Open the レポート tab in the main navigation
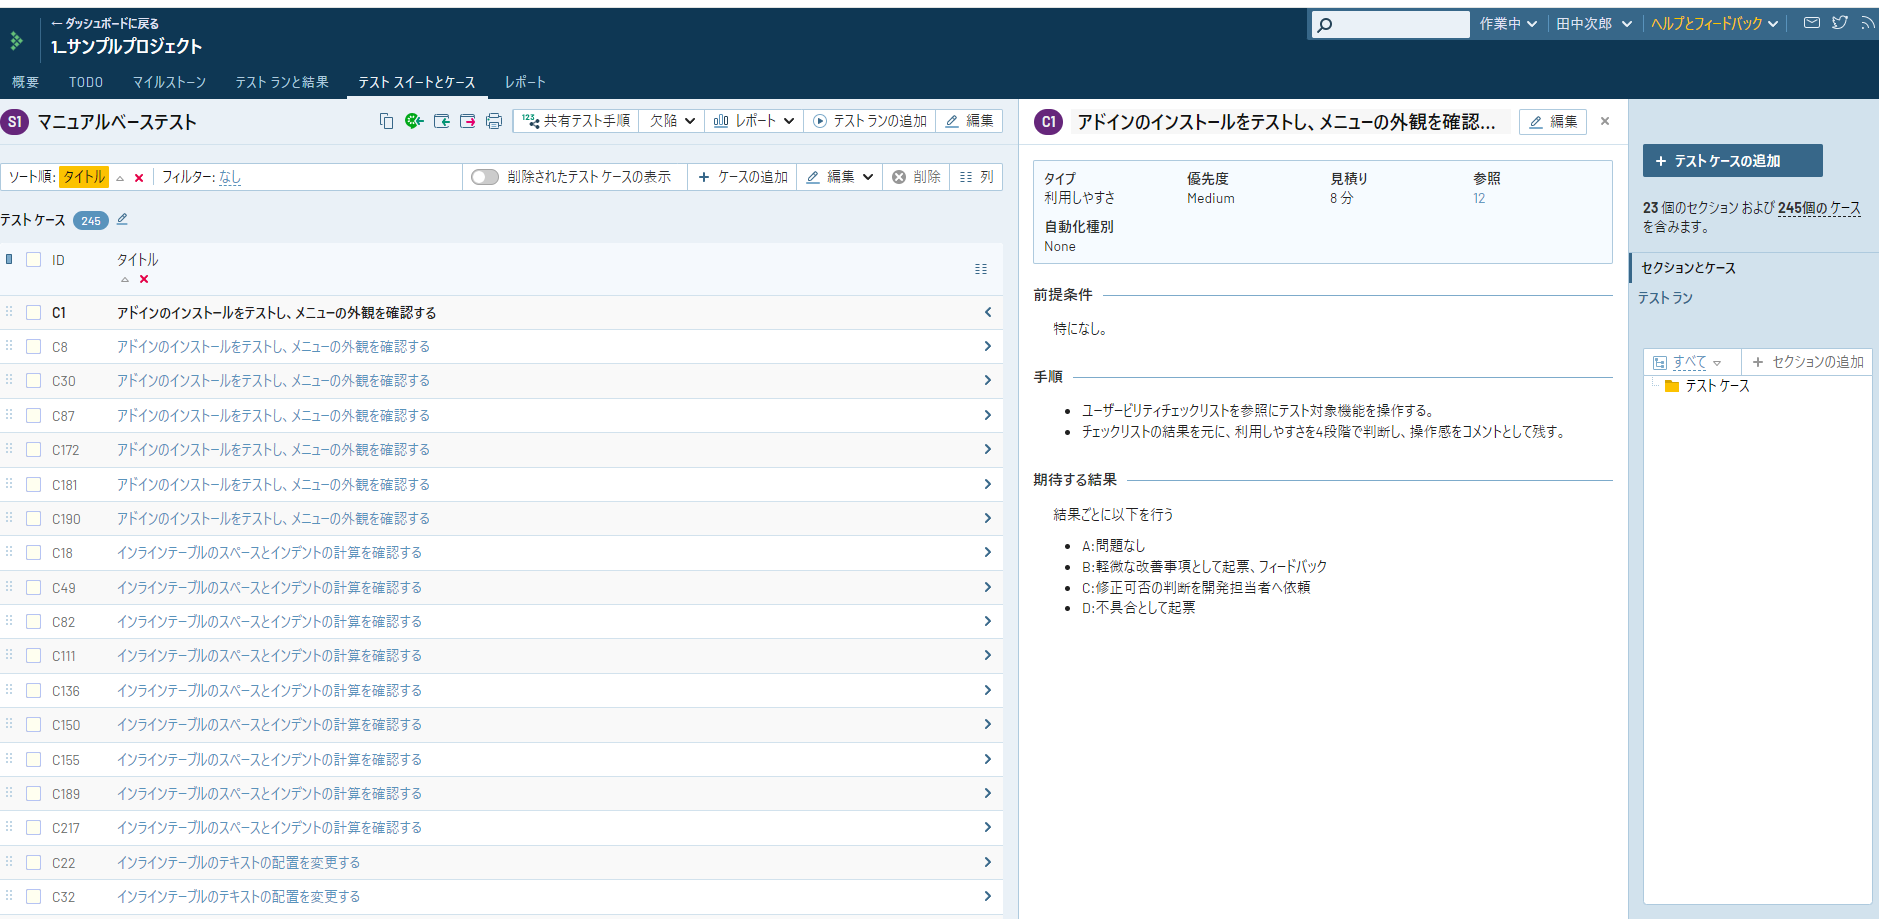The height and width of the screenshot is (919, 1879). [x=525, y=82]
